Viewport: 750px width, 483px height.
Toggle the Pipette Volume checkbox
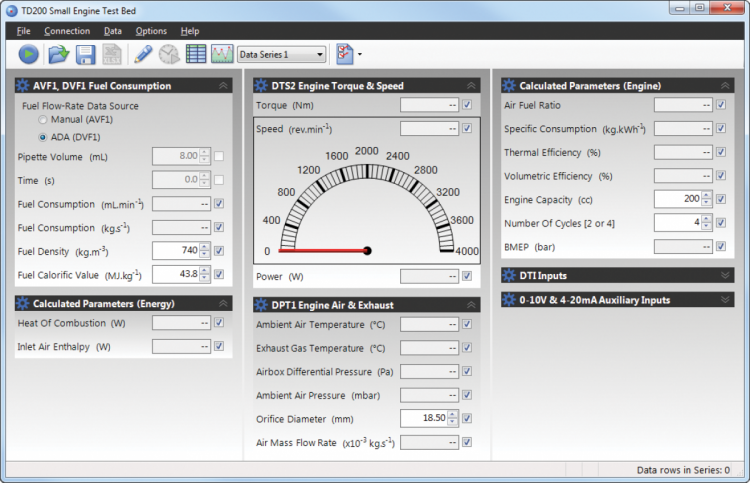tap(219, 156)
